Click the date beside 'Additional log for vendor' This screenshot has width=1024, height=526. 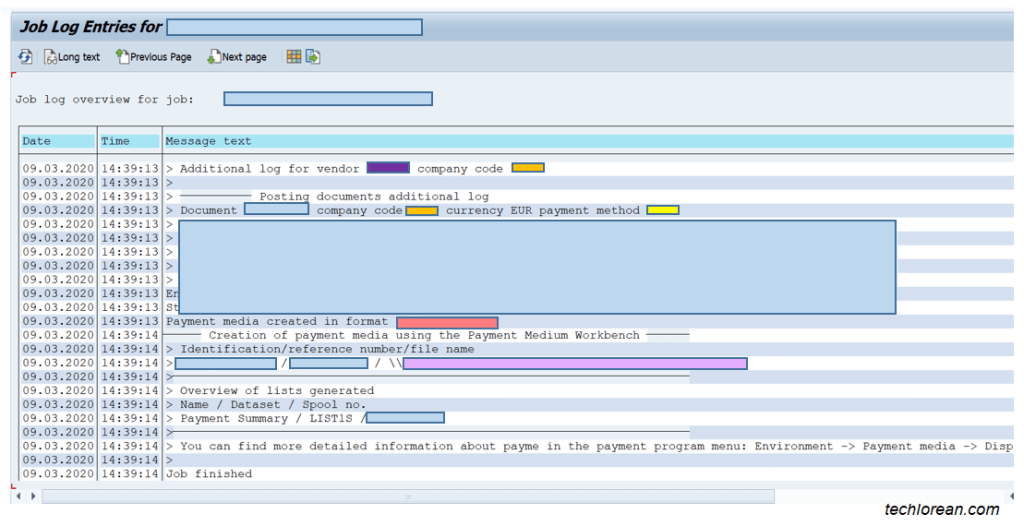pos(58,169)
